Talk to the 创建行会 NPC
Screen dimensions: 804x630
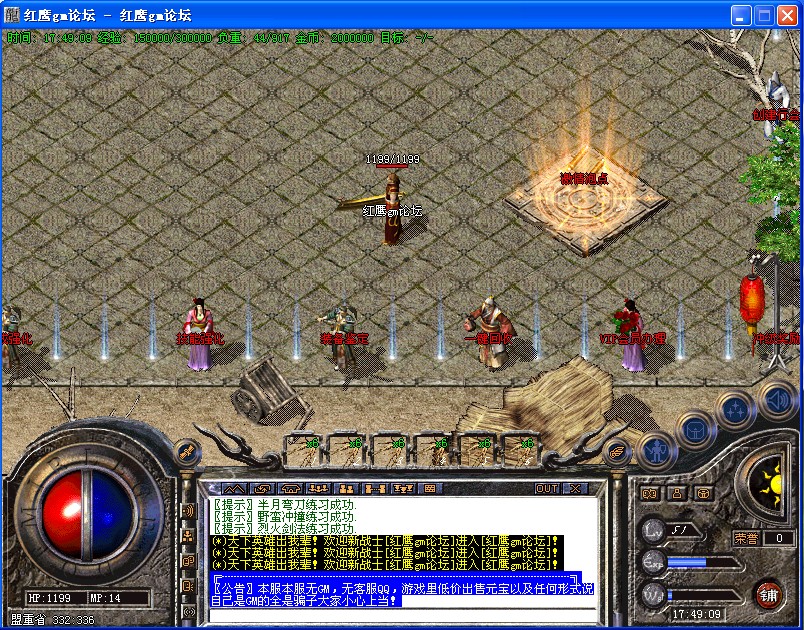point(776,106)
